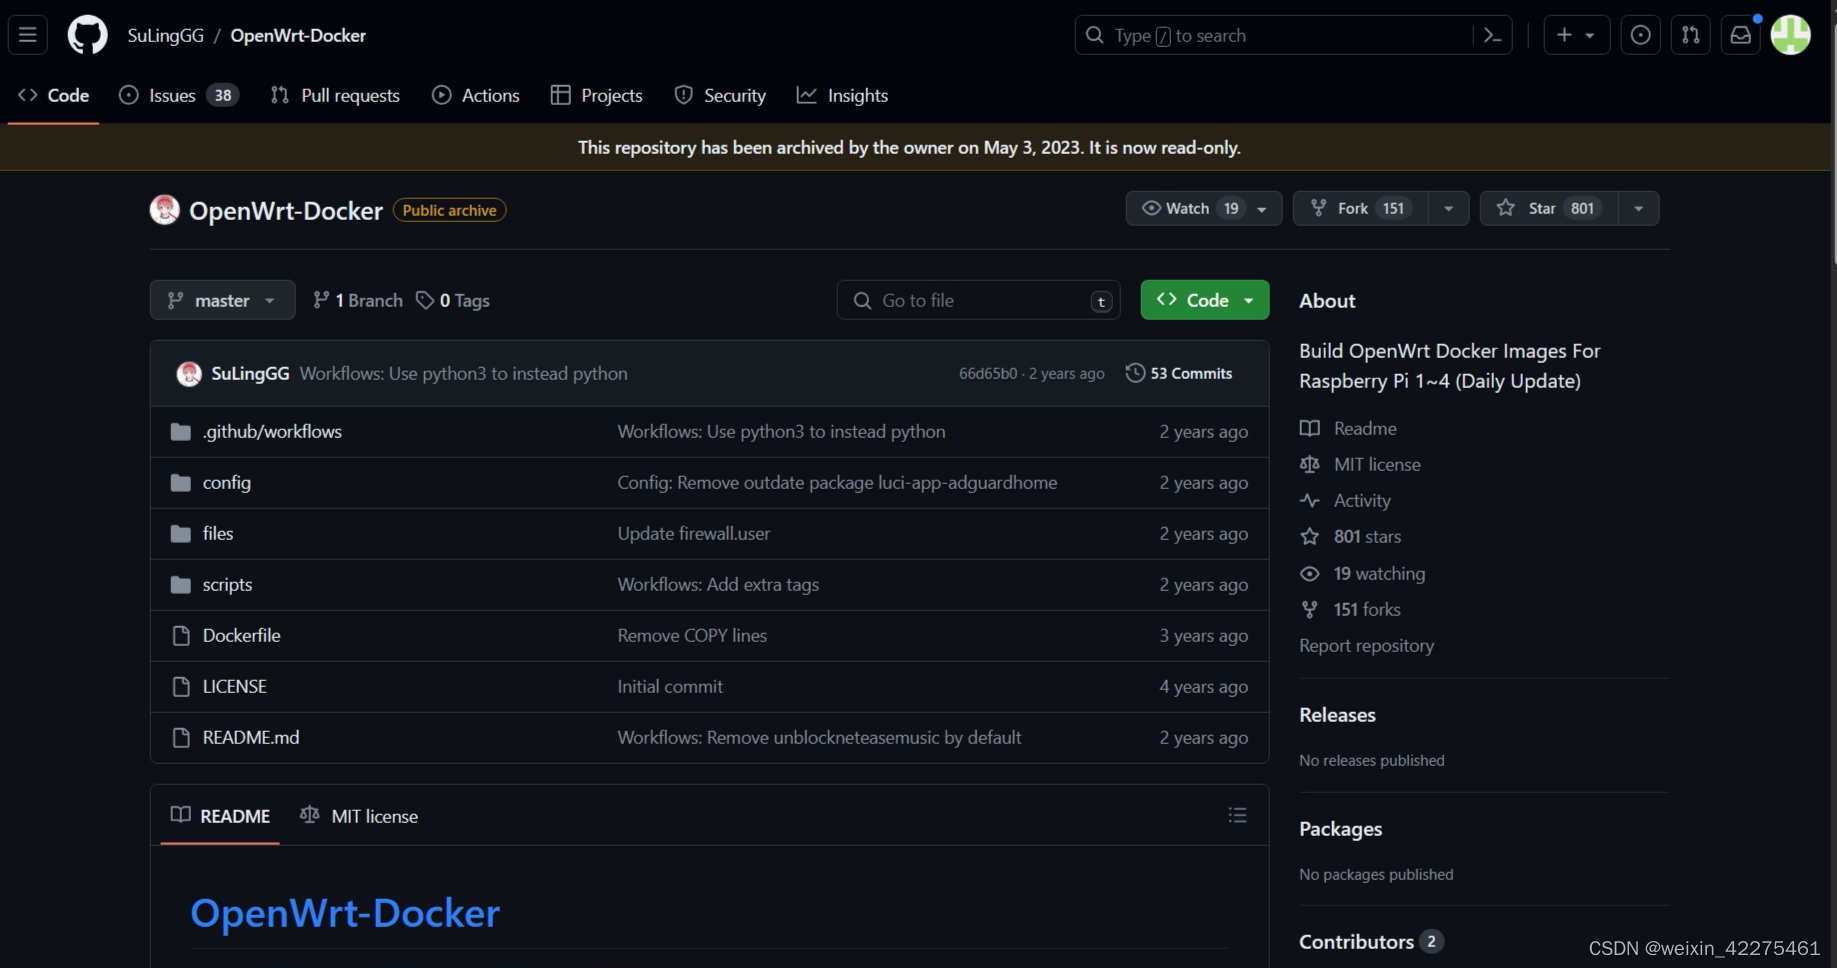Open the files folder

click(218, 534)
